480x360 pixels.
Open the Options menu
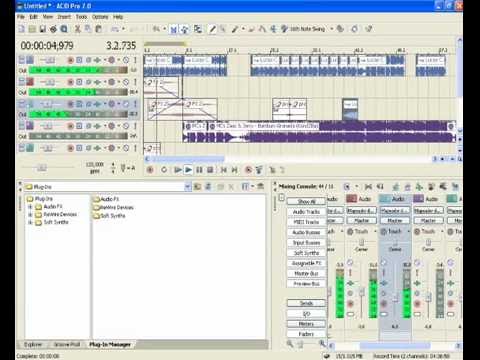click(x=100, y=17)
